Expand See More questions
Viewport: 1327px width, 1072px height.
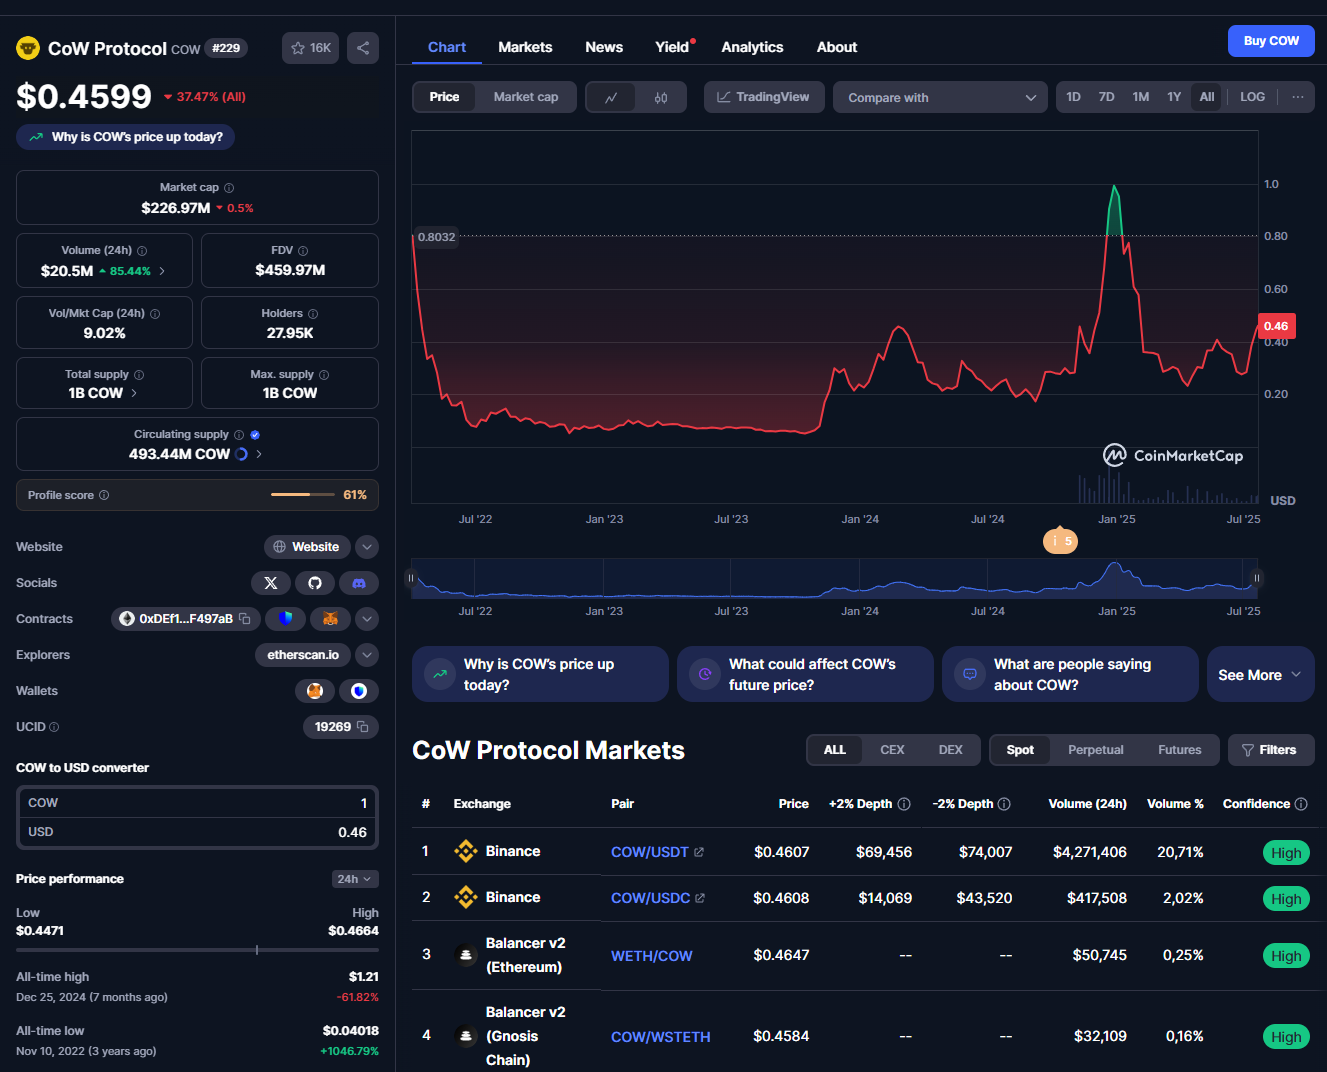[x=1260, y=675]
